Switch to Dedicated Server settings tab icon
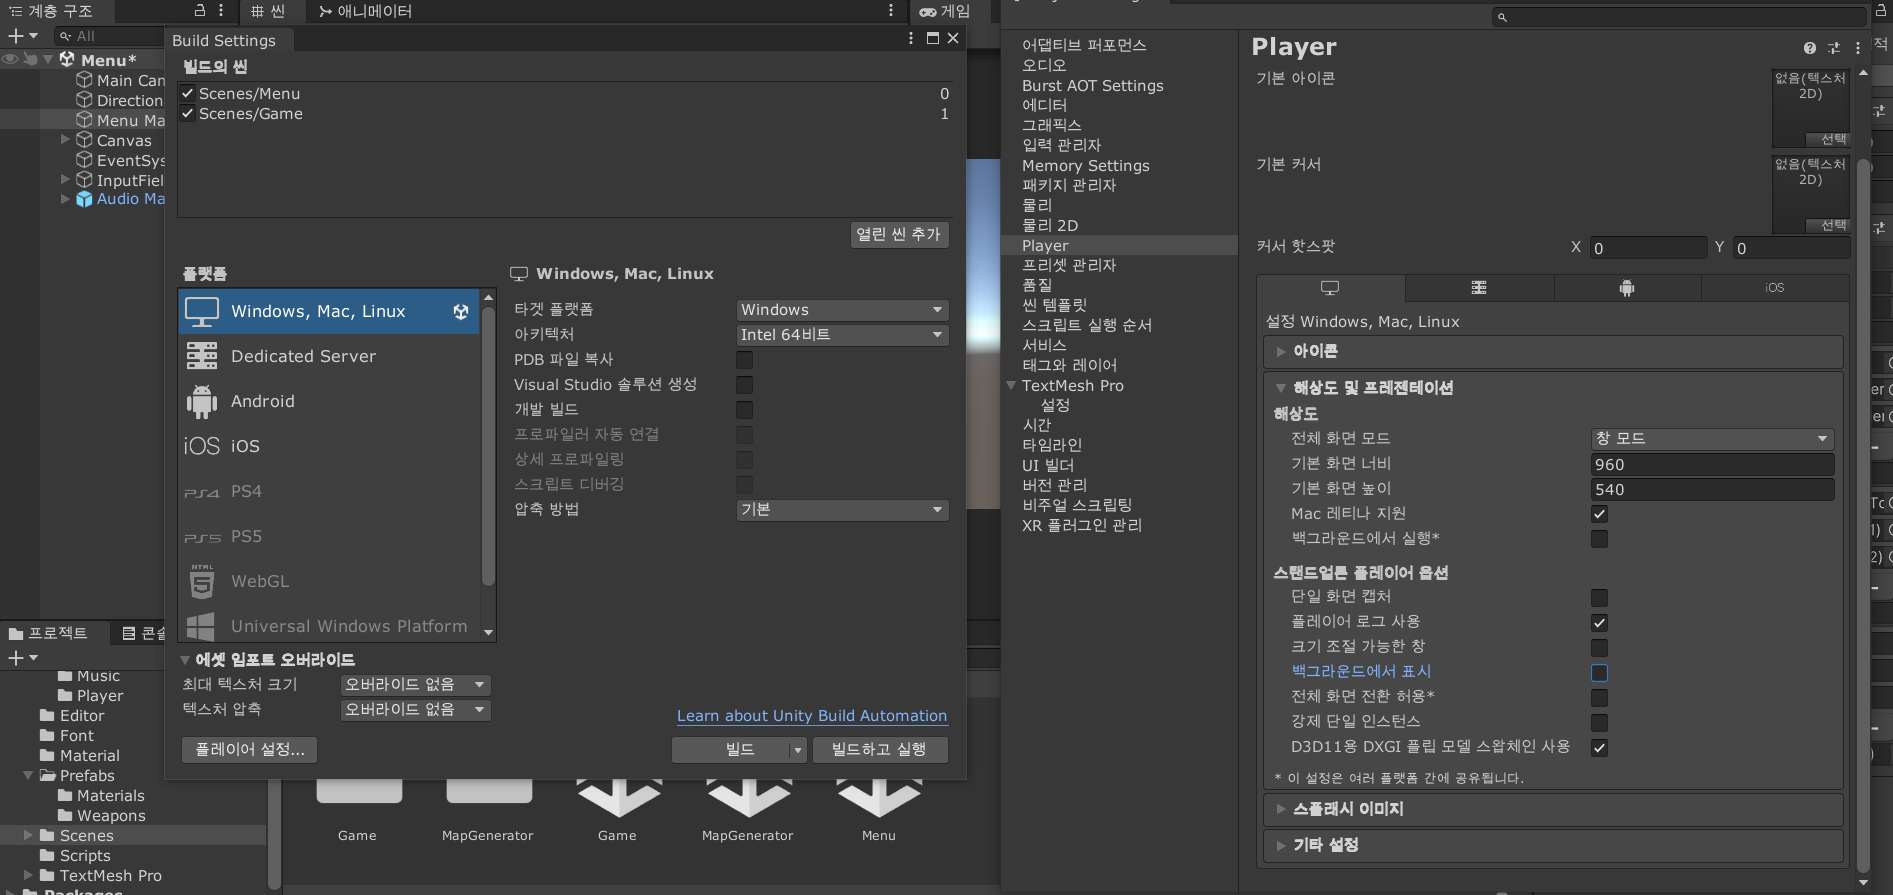This screenshot has width=1893, height=895. pos(1479,288)
